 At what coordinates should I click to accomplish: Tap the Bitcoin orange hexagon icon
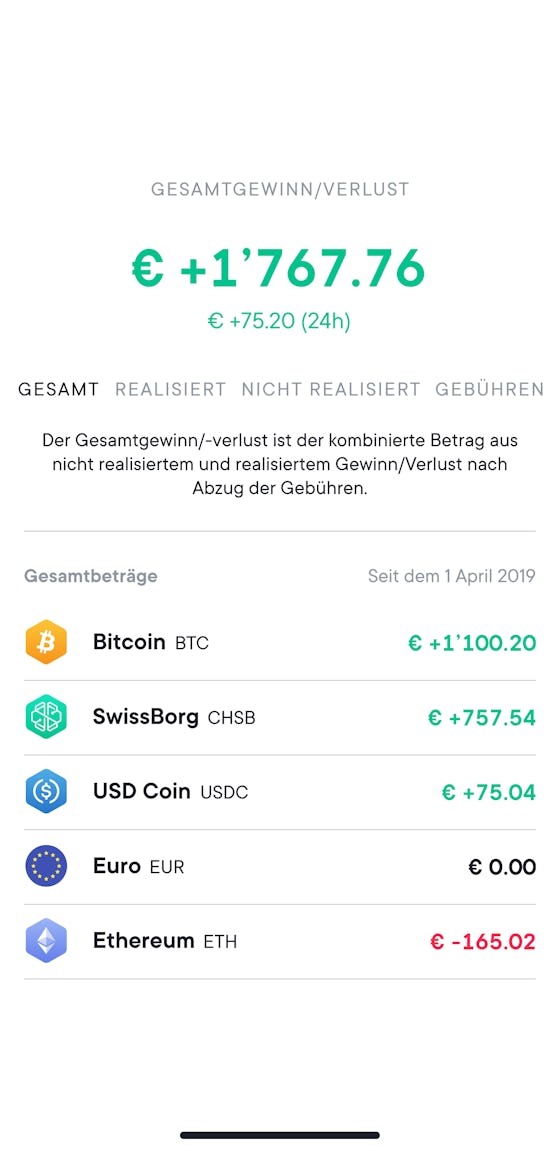pos(46,642)
